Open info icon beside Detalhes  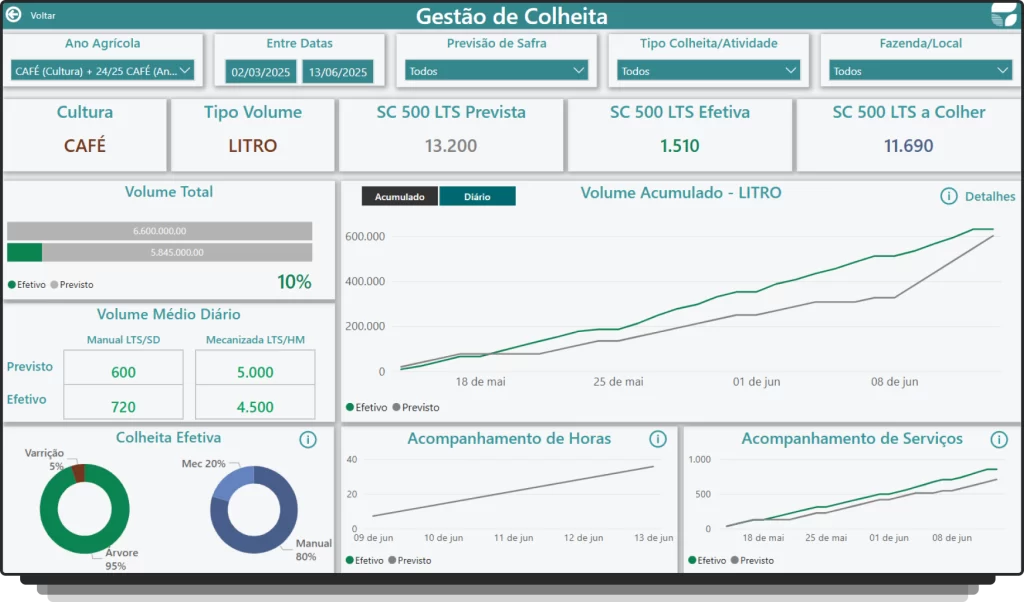[949, 196]
